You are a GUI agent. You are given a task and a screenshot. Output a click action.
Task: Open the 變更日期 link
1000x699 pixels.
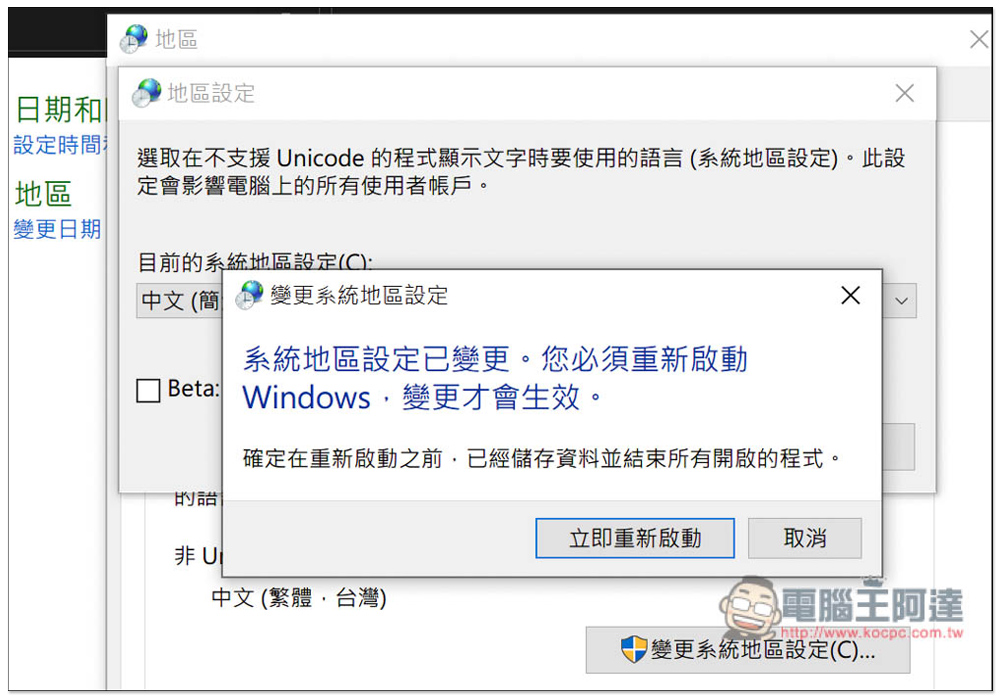click(57, 229)
